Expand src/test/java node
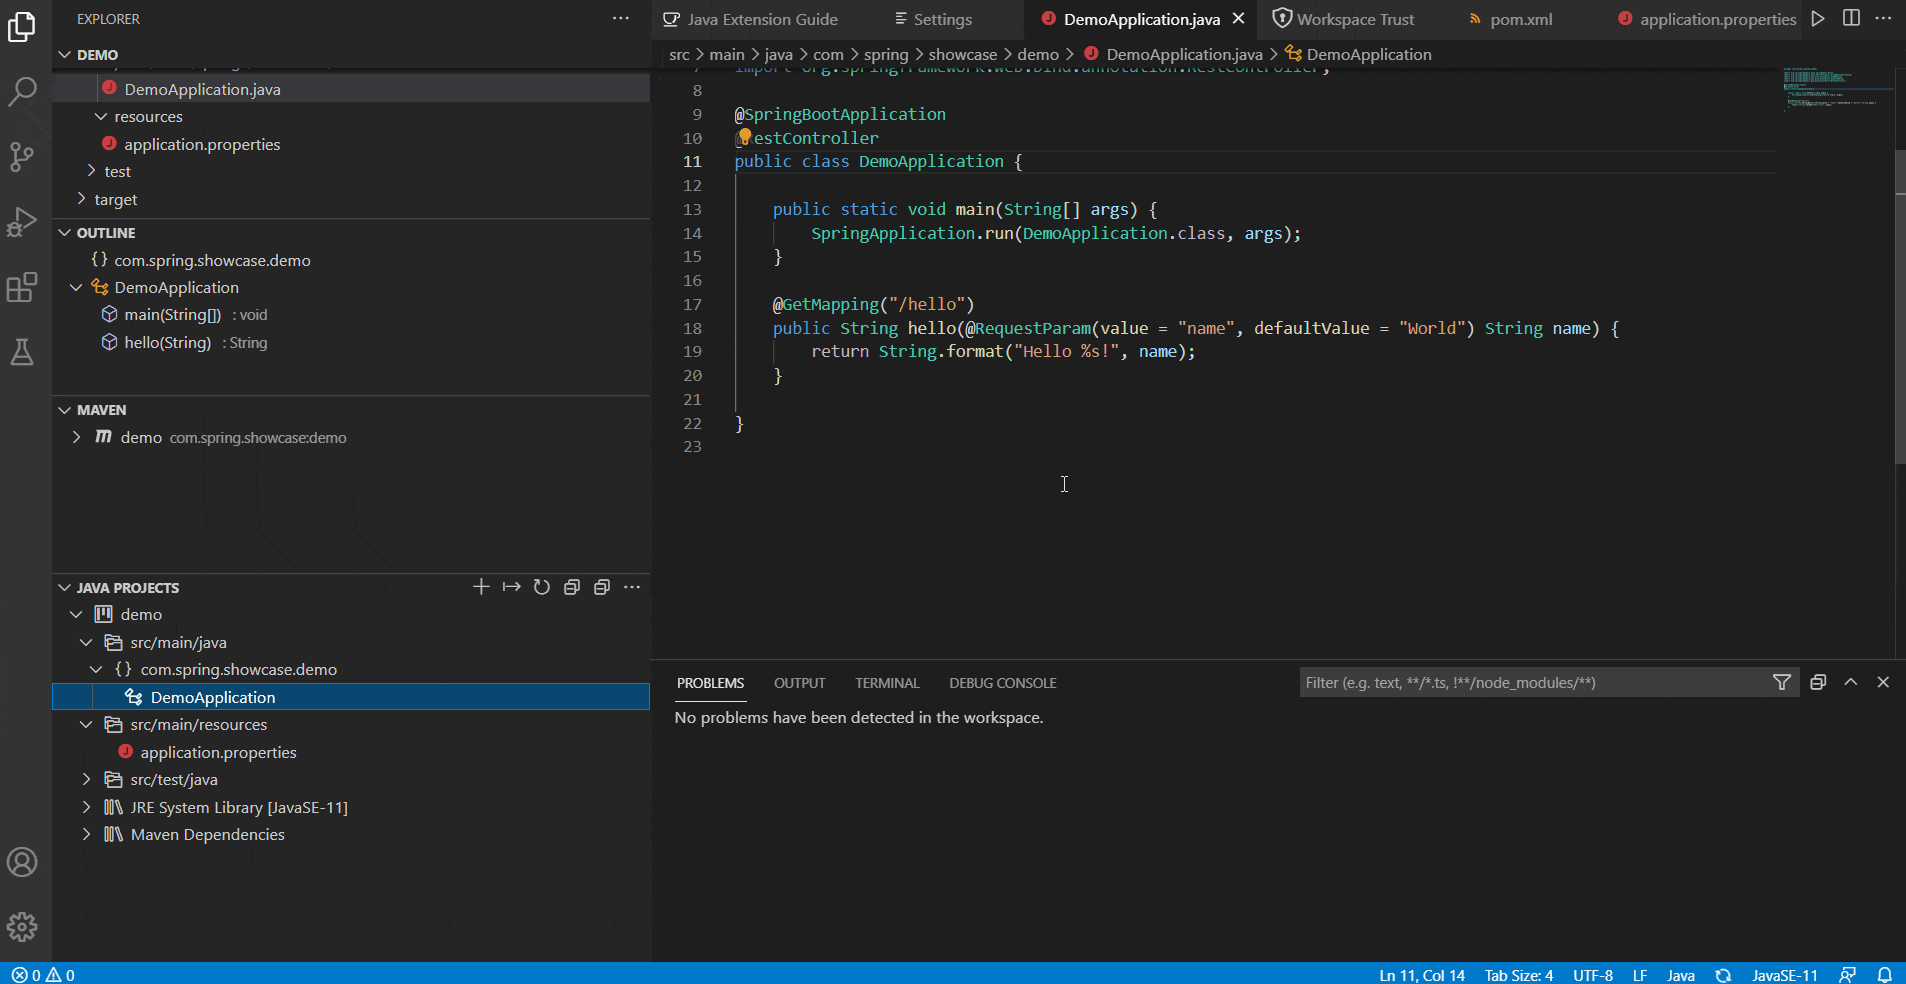The image size is (1906, 984). click(87, 779)
